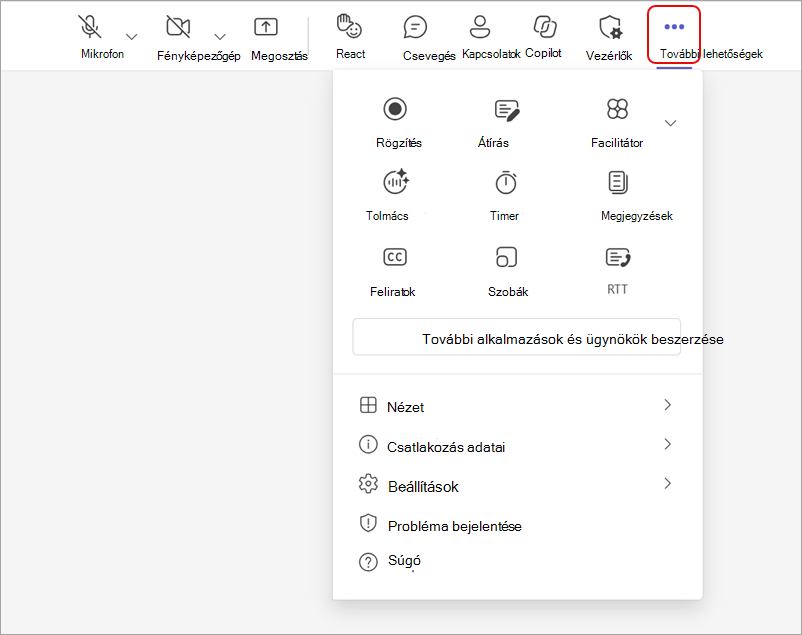Image resolution: width=802 pixels, height=635 pixels.
Task: Enable the Tolmács interpreter
Action: click(x=396, y=181)
